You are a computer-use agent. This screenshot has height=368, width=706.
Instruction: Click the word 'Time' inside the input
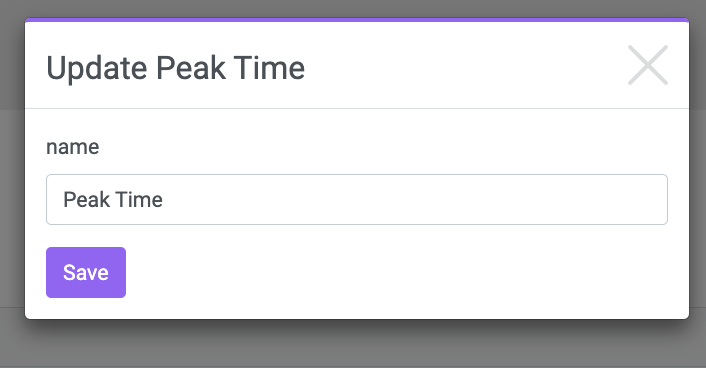(x=139, y=200)
